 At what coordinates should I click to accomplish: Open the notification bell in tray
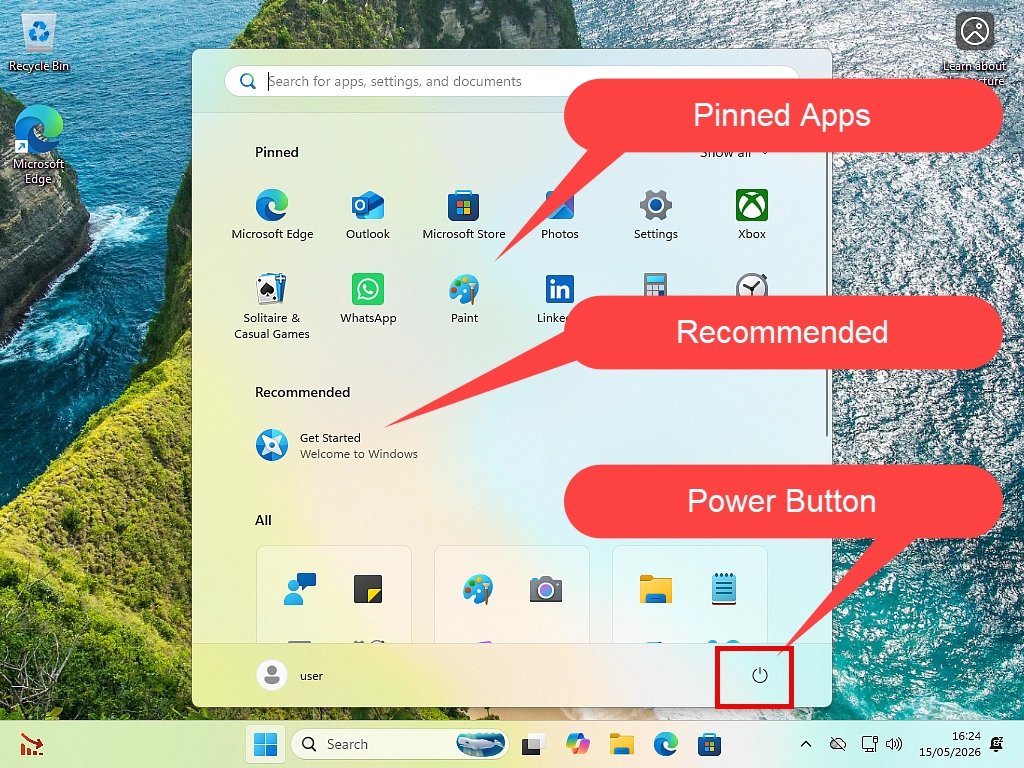pos(997,744)
